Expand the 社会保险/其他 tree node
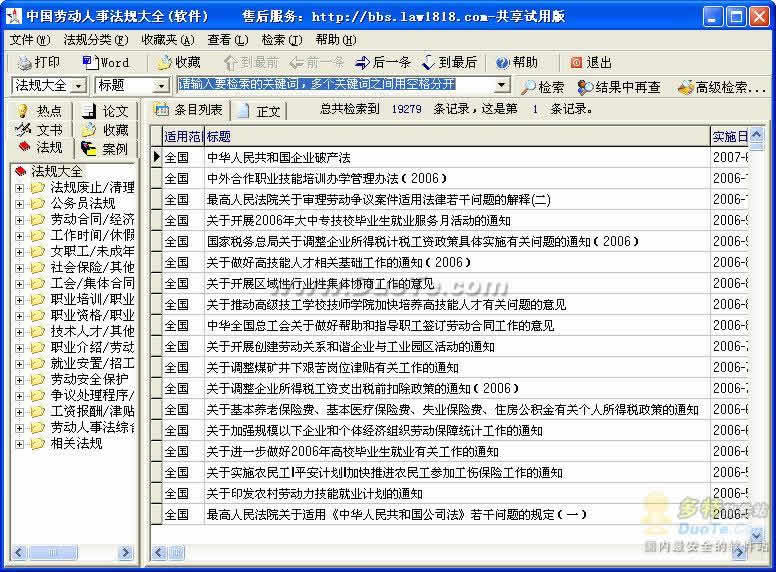The width and height of the screenshot is (776, 572). click(19, 268)
